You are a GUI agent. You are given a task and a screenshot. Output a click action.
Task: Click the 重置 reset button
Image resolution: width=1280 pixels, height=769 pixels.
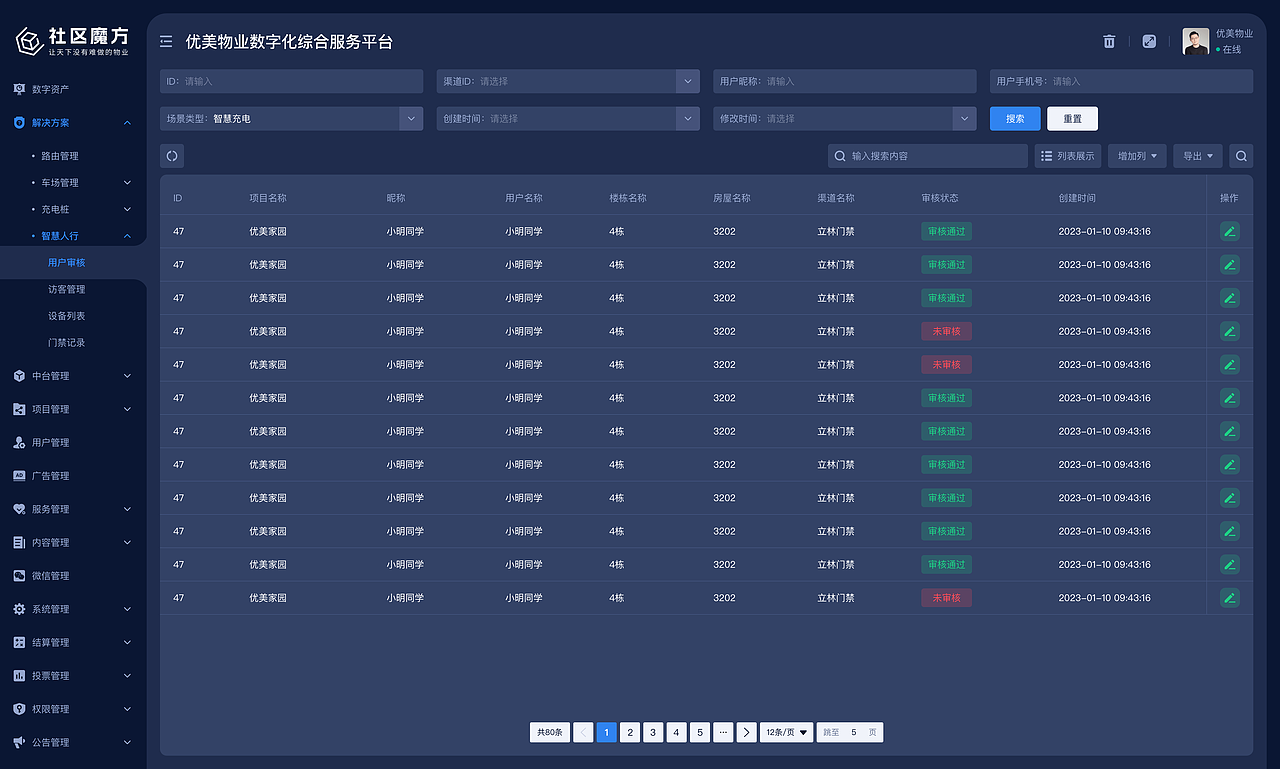coord(1071,118)
